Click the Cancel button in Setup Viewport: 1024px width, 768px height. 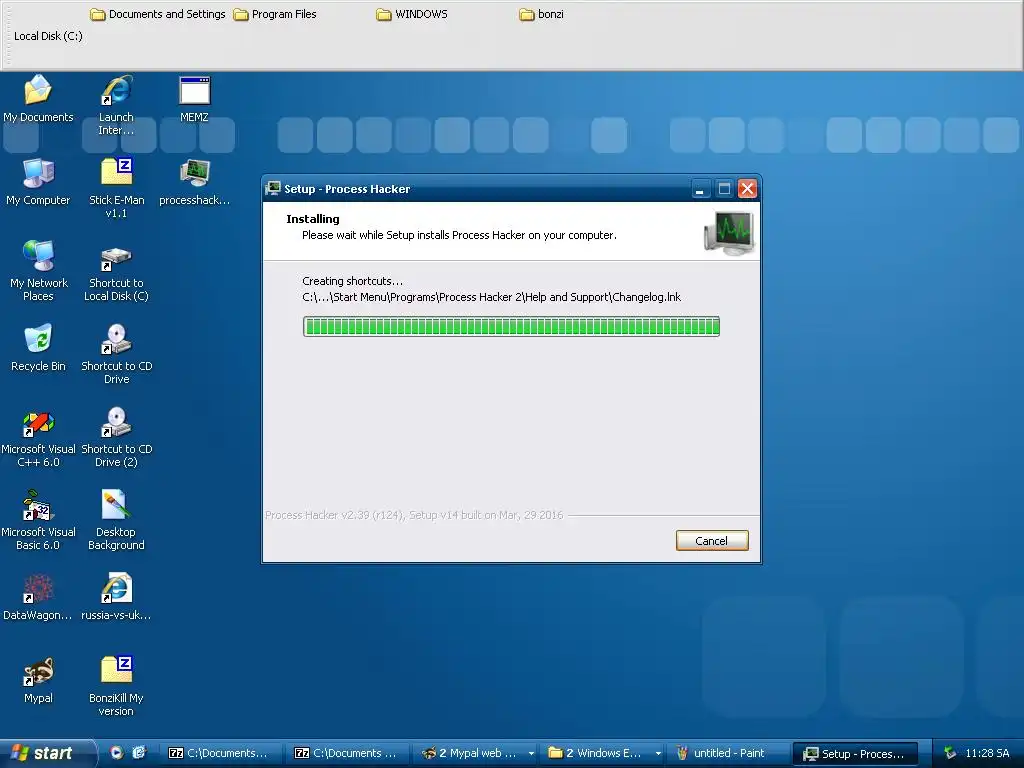point(712,541)
